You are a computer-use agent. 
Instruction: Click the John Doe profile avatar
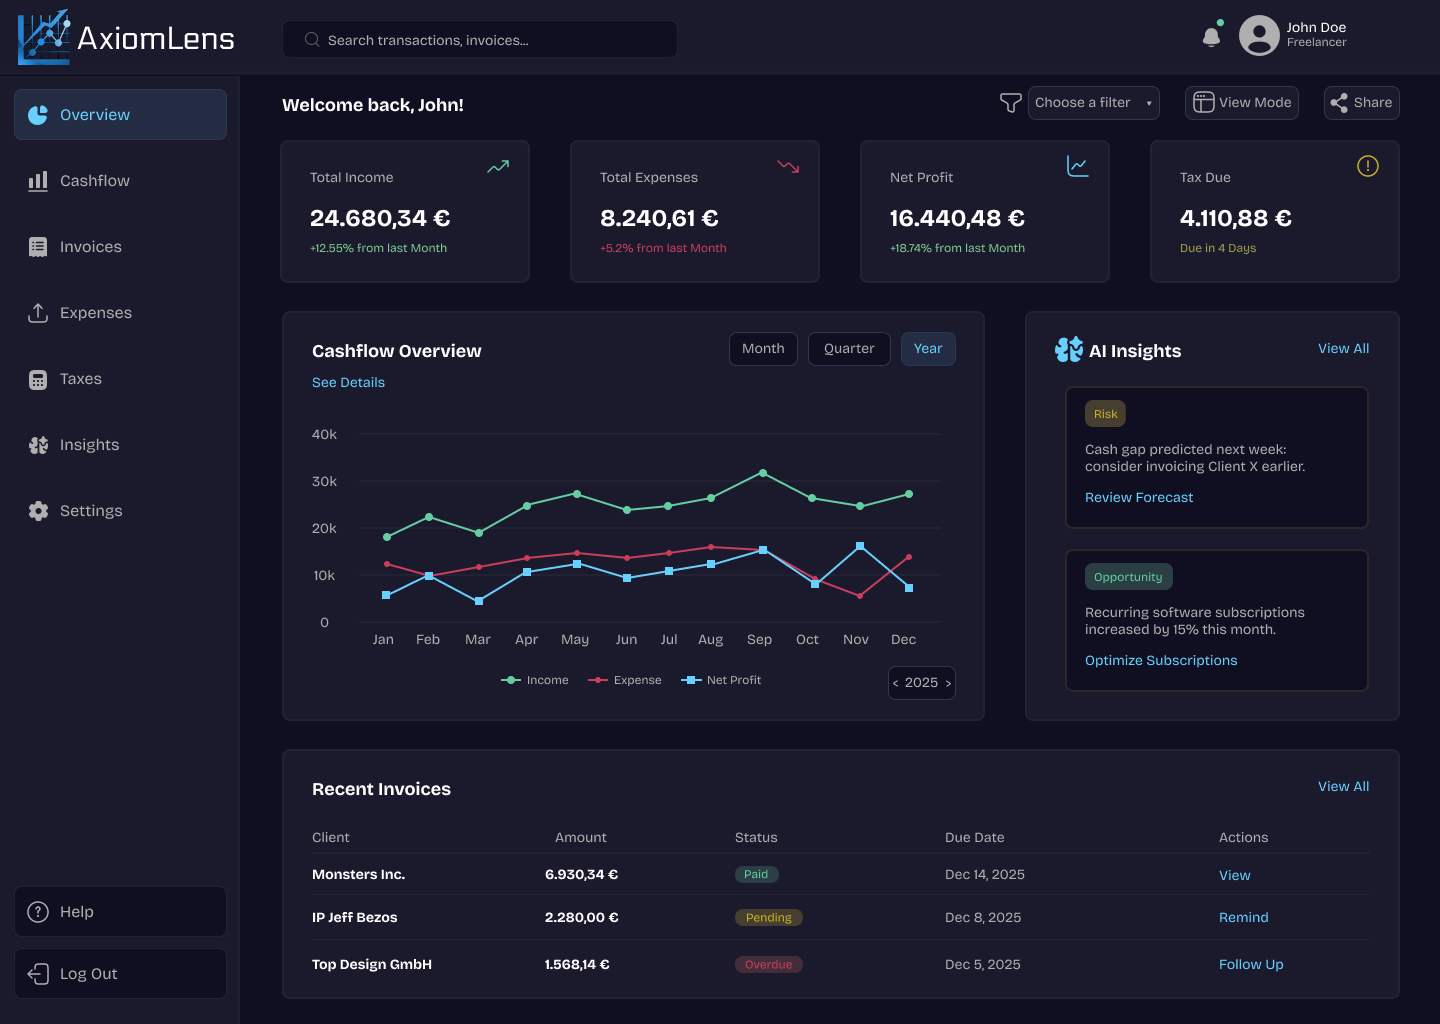(x=1259, y=36)
